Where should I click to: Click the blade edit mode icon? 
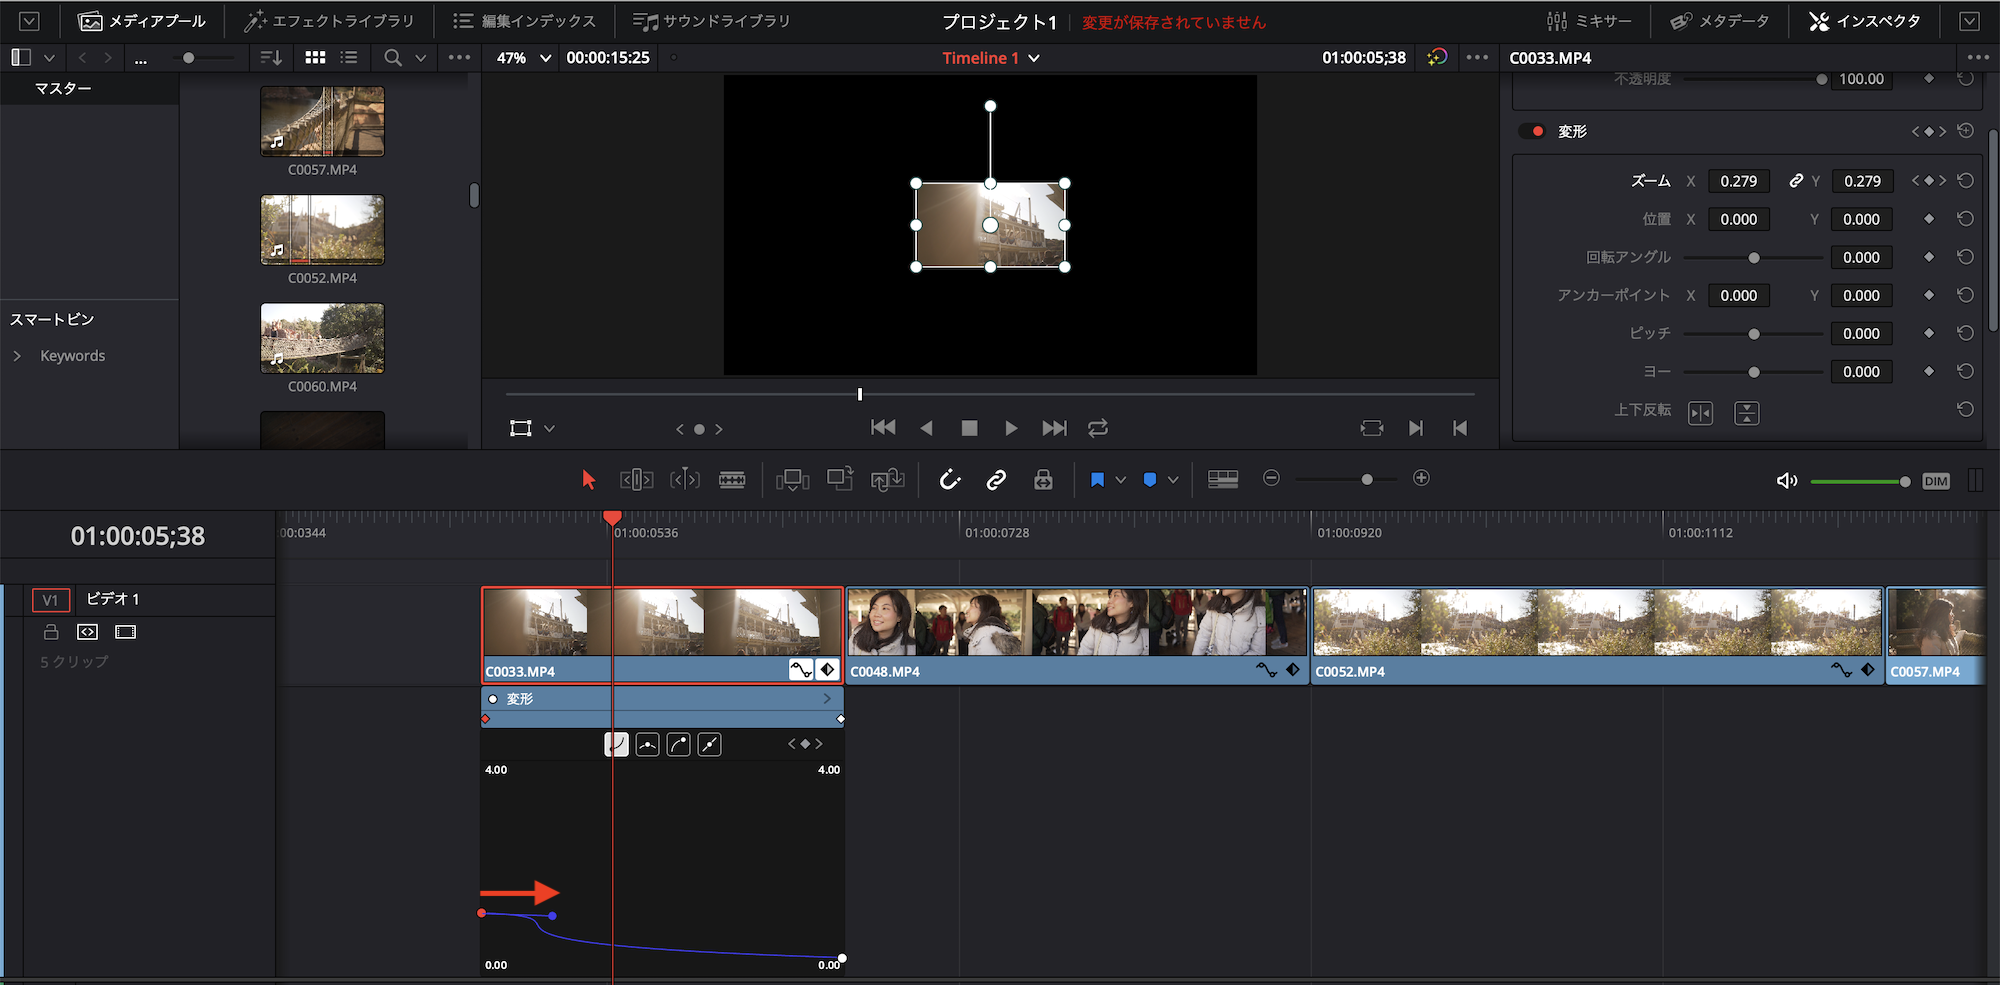tap(732, 480)
